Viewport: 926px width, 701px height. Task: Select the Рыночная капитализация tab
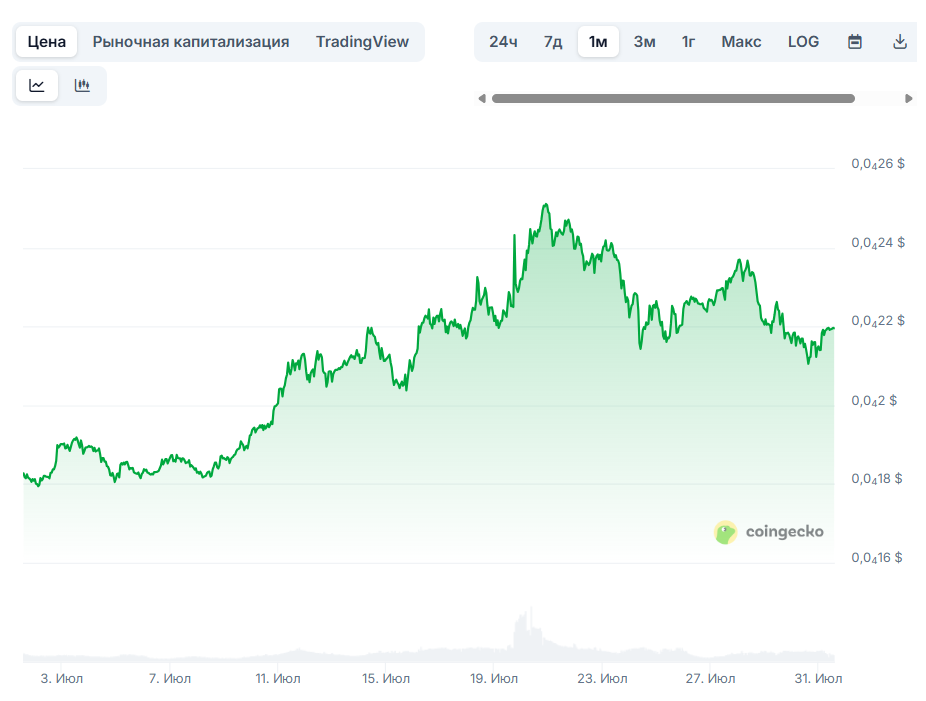191,42
